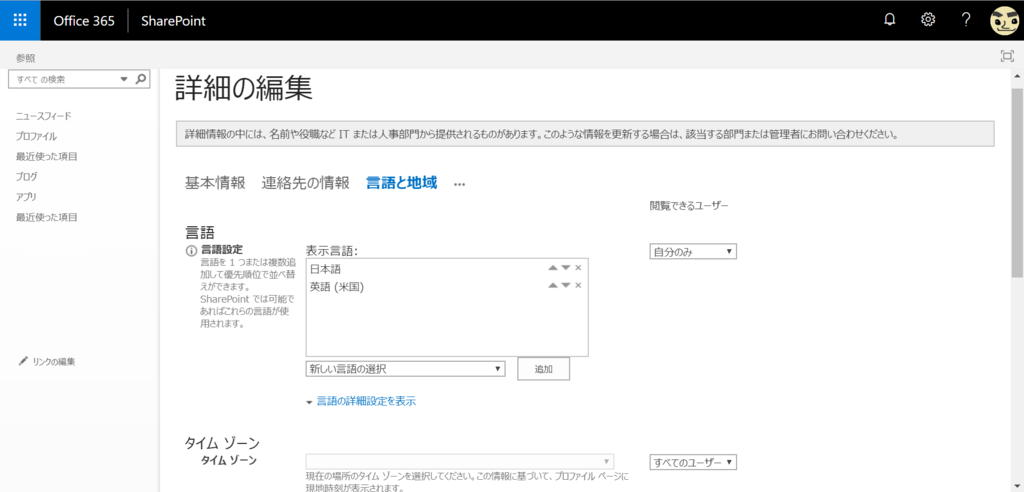Click the 言語設定 info icon
The image size is (1024, 492).
coord(191,251)
